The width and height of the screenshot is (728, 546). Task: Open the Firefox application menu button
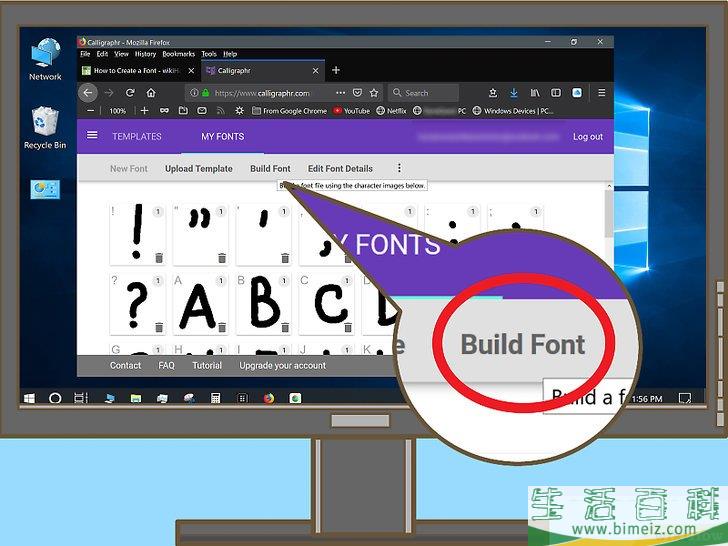pos(601,93)
